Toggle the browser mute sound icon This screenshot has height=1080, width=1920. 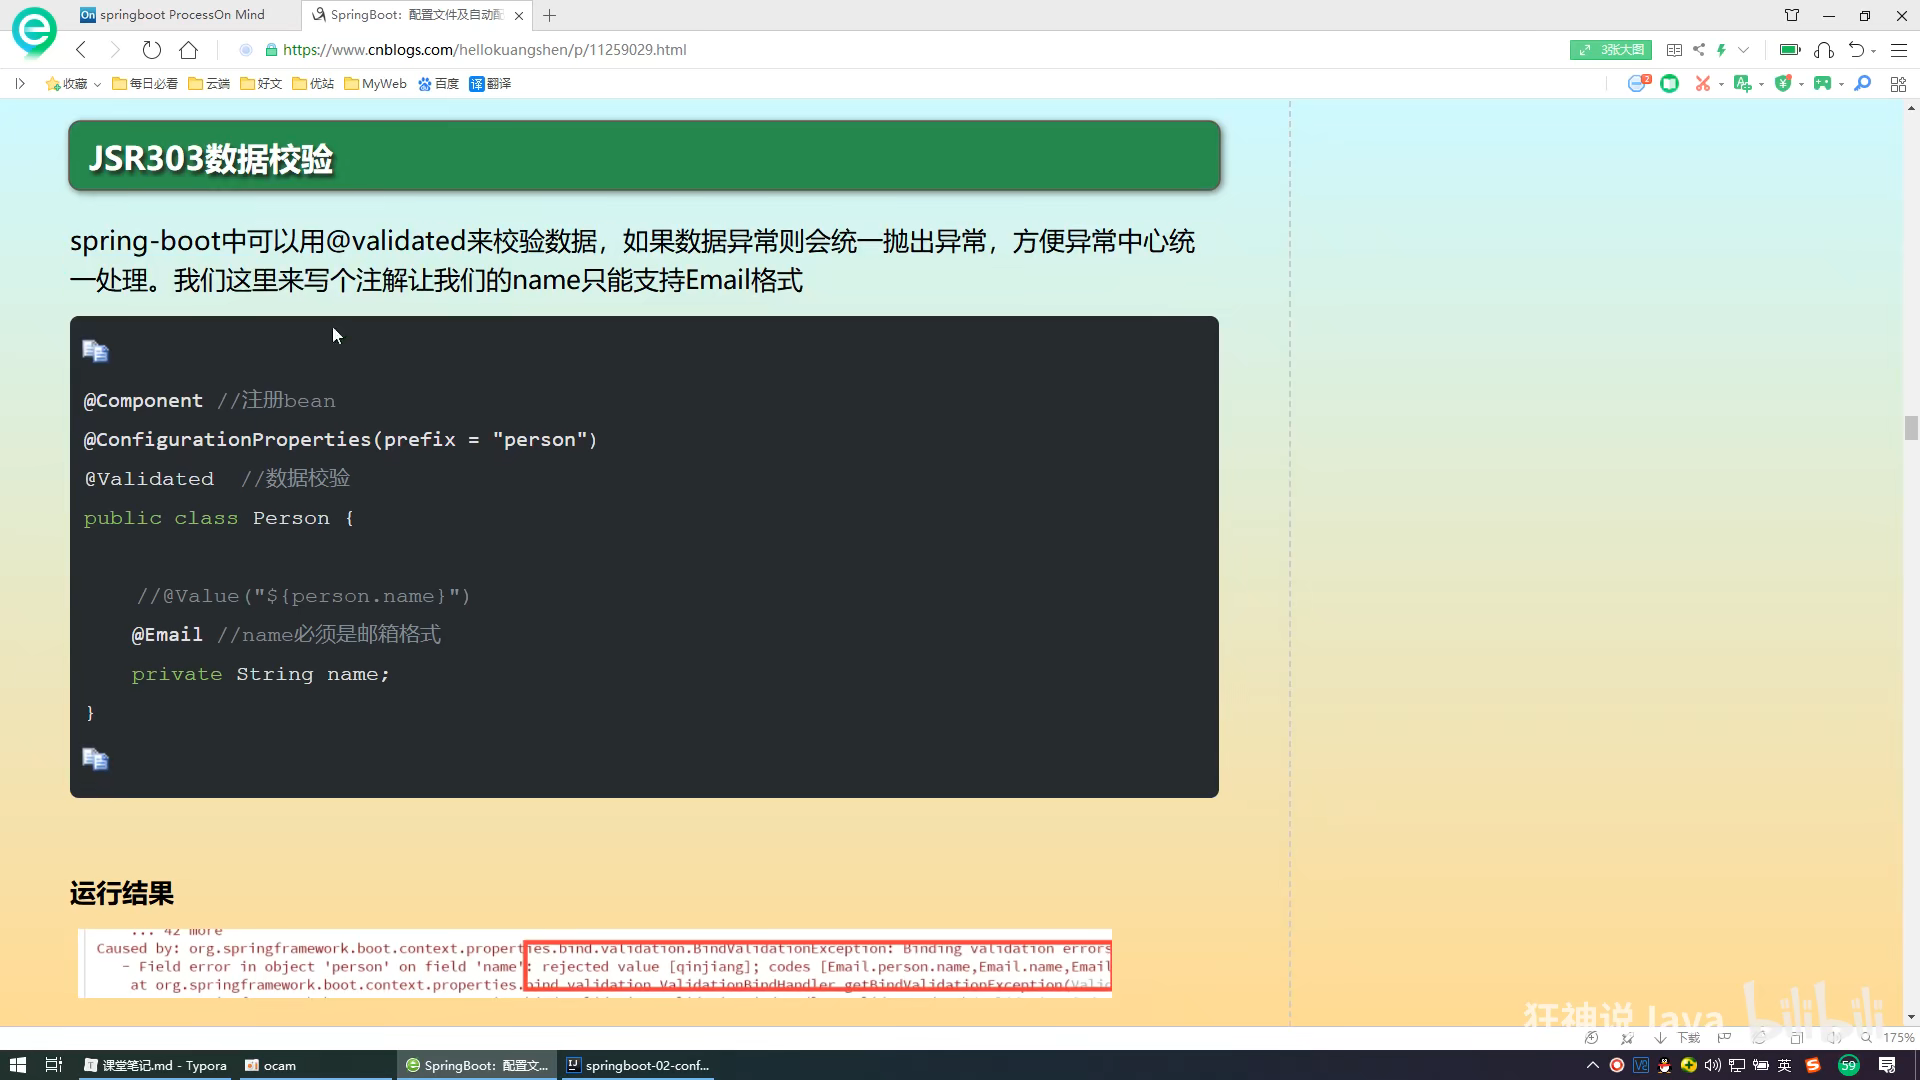click(1833, 1038)
